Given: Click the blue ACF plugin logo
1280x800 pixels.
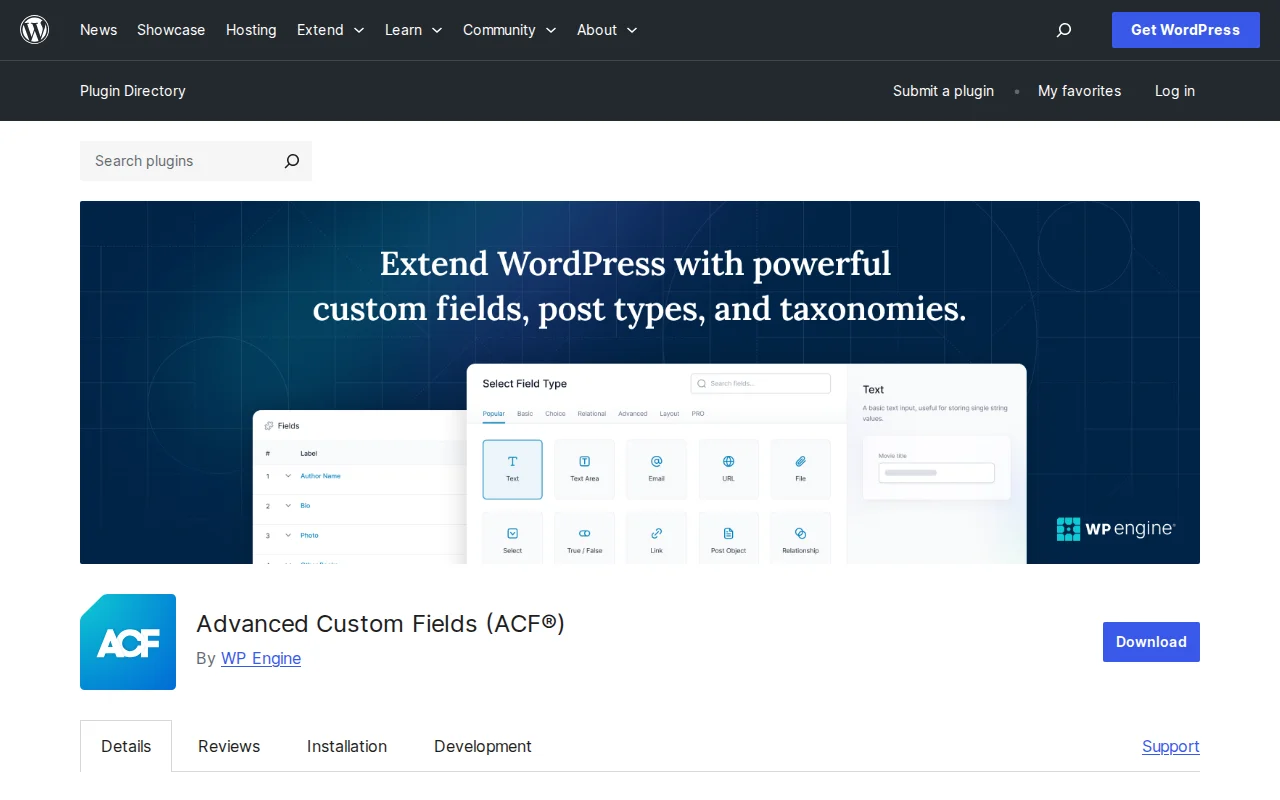Looking at the screenshot, I should coord(128,642).
